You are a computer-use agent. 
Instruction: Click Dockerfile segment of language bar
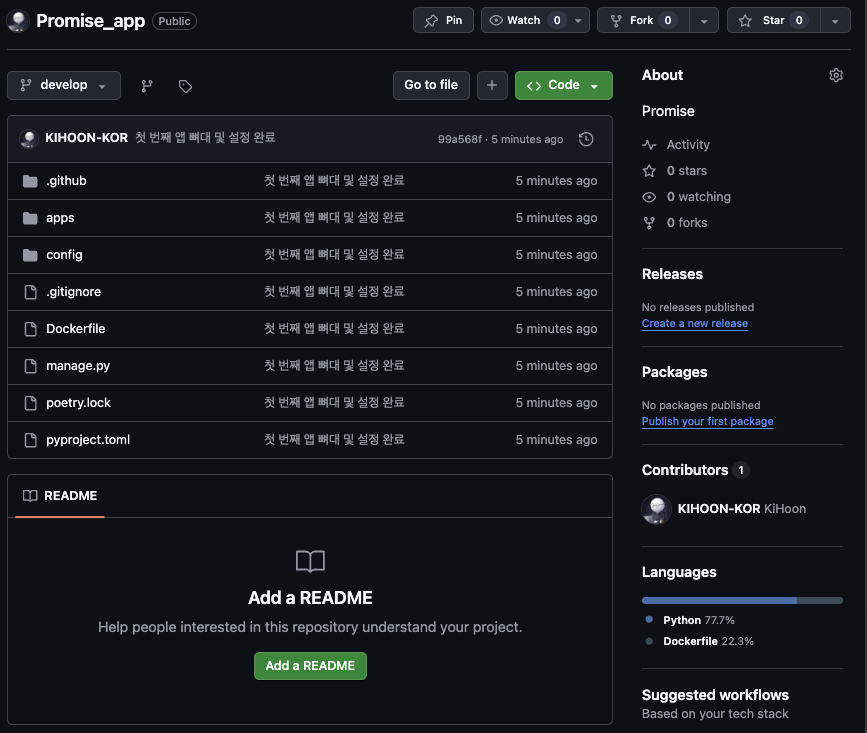[x=820, y=600]
